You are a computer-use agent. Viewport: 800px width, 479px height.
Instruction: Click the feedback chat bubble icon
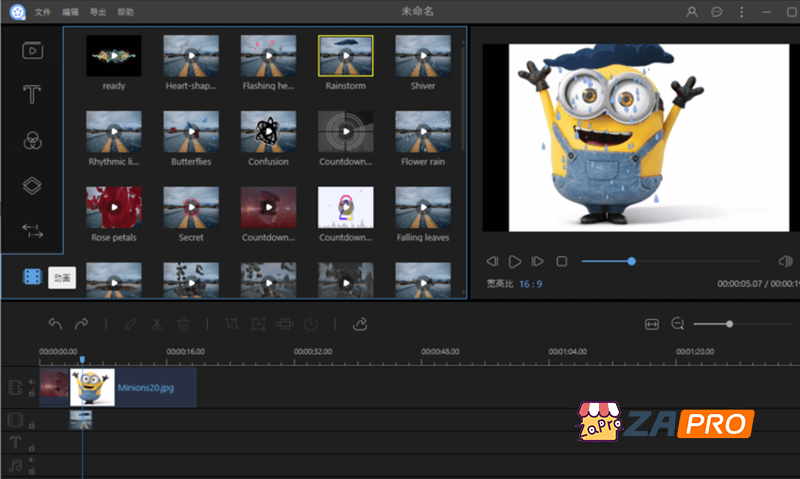(717, 12)
